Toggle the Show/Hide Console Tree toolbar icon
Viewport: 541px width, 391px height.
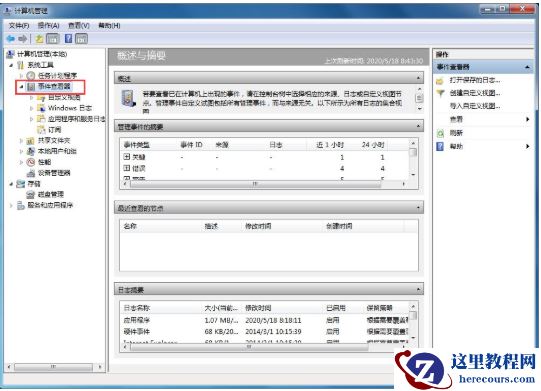coord(53,39)
